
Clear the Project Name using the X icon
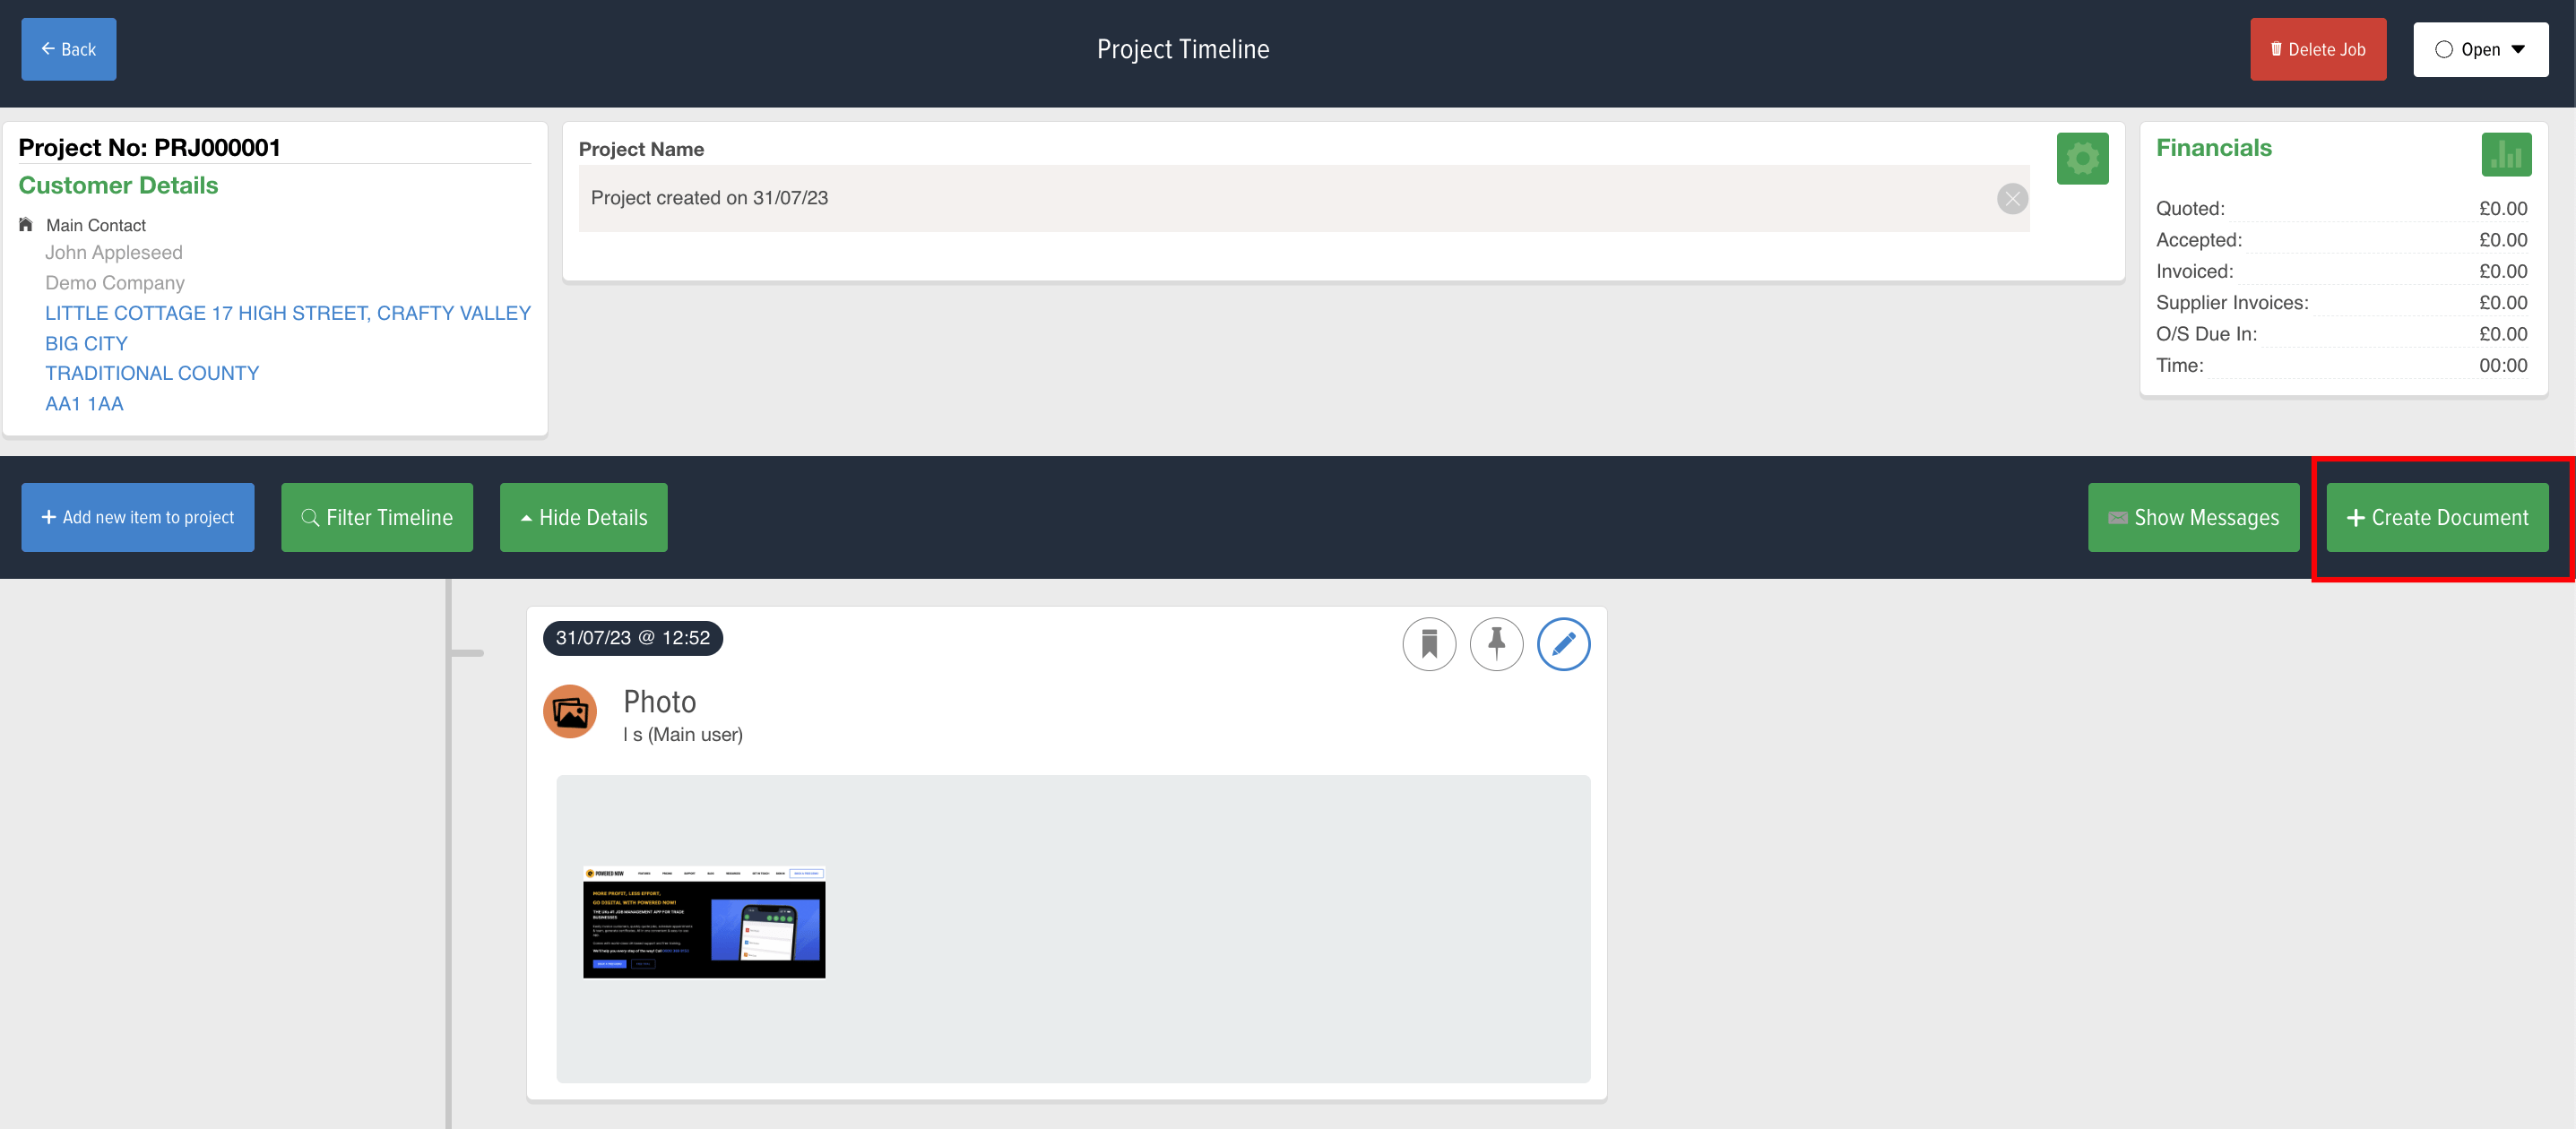[x=2012, y=198]
